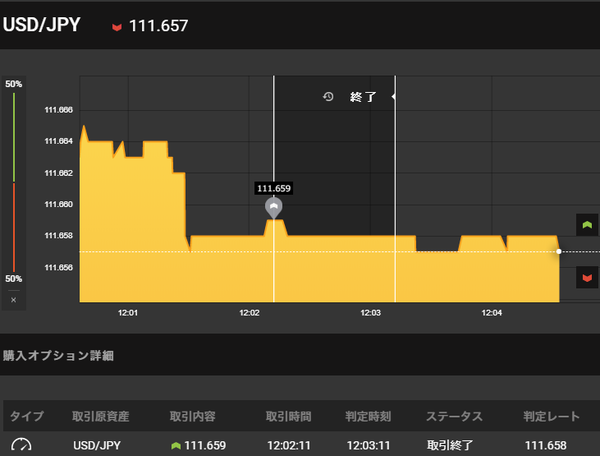Click the 111.662 price axis label
This screenshot has height=456, width=600.
59,173
